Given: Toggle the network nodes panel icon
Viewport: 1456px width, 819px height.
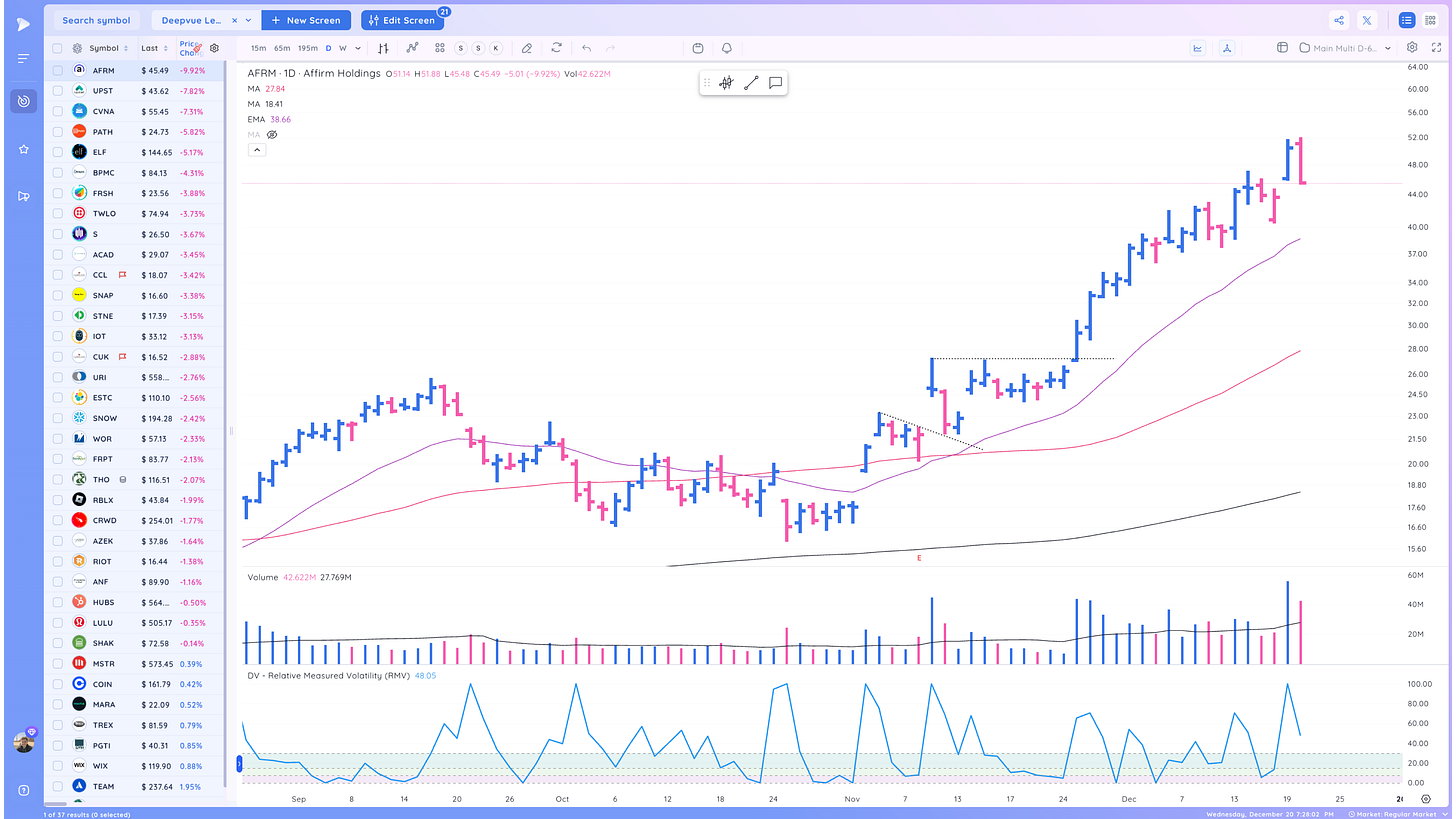Looking at the screenshot, I should click(x=1227, y=48).
